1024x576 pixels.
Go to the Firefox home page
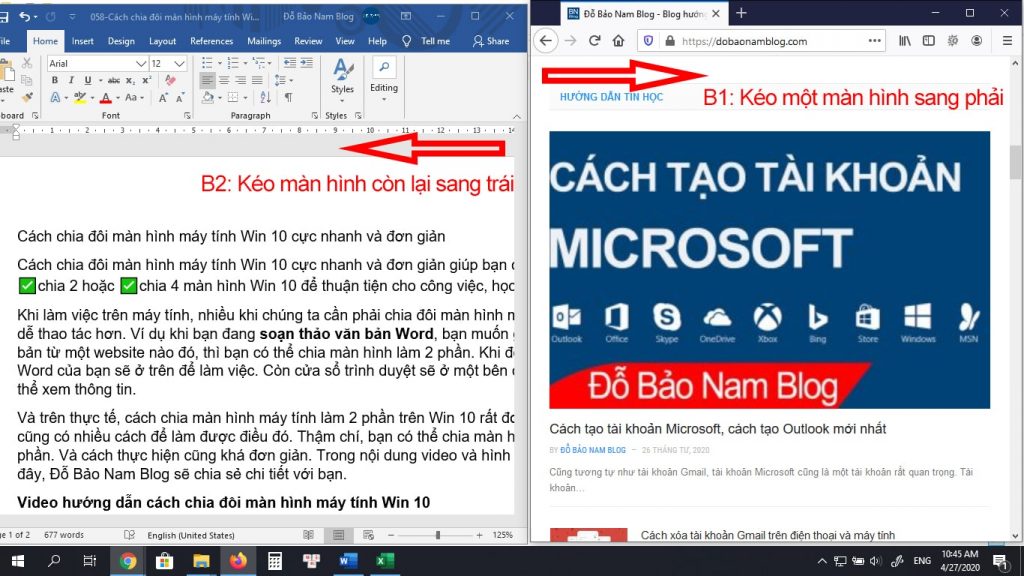(x=618, y=40)
